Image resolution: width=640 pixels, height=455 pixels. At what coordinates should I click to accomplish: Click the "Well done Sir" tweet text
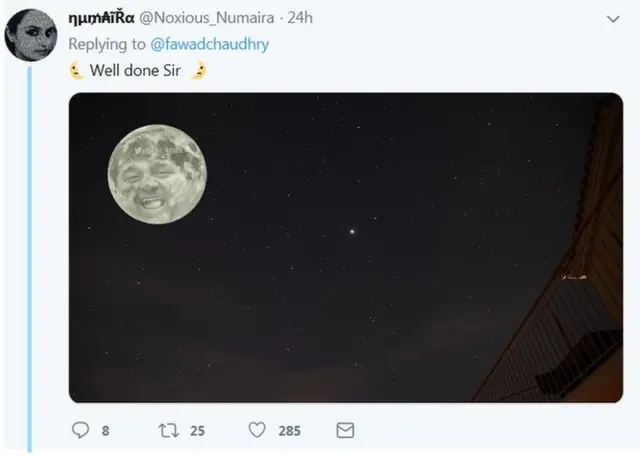point(135,70)
